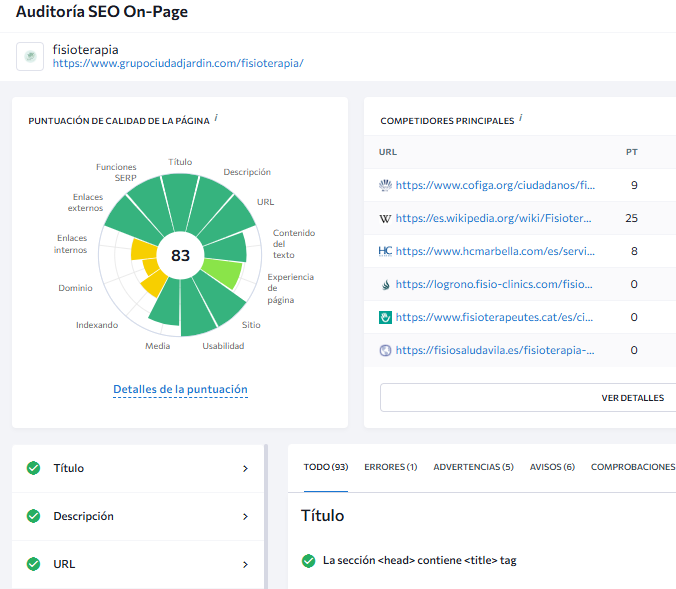
Task: Switch to the ADVERTENCIAS (5) tab
Action: [x=473, y=467]
